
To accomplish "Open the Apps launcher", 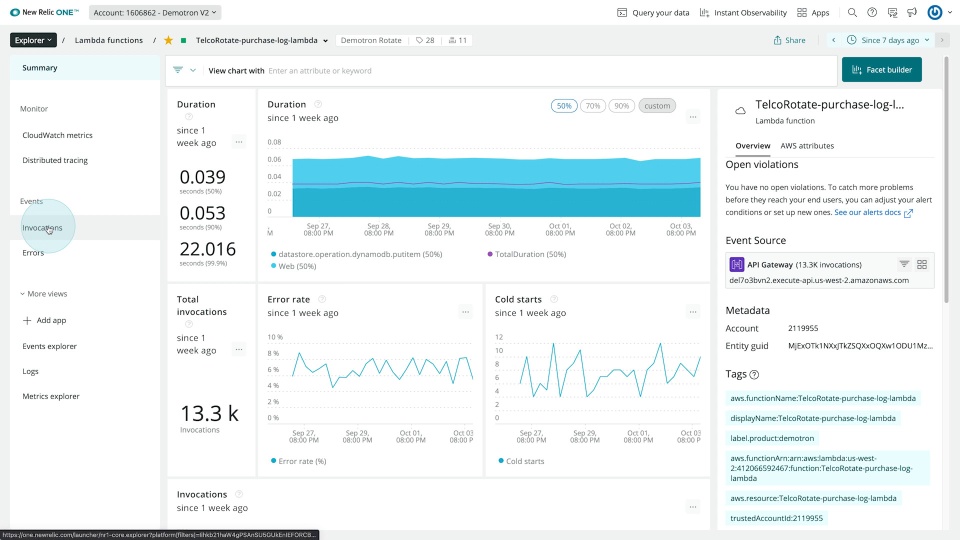I will (813, 12).
